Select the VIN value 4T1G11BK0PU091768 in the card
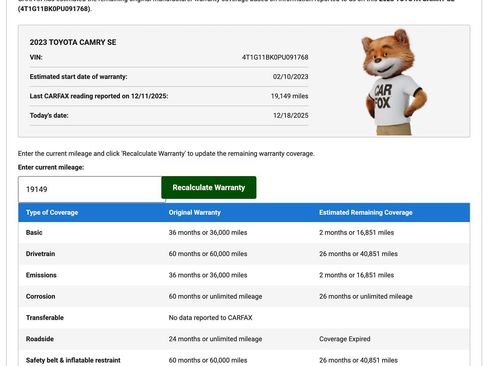The height and width of the screenshot is (366, 488). 275,57
